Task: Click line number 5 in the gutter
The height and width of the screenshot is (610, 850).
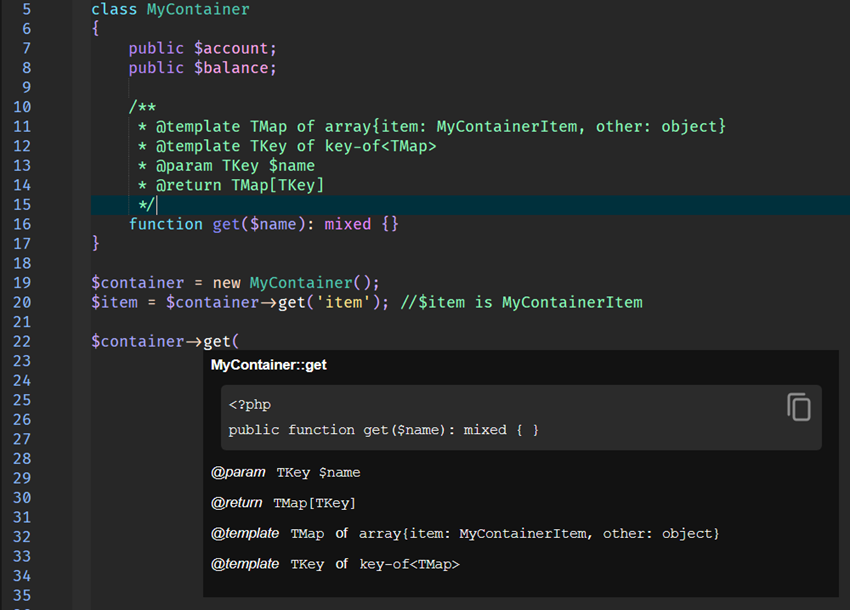Action: [x=25, y=10]
